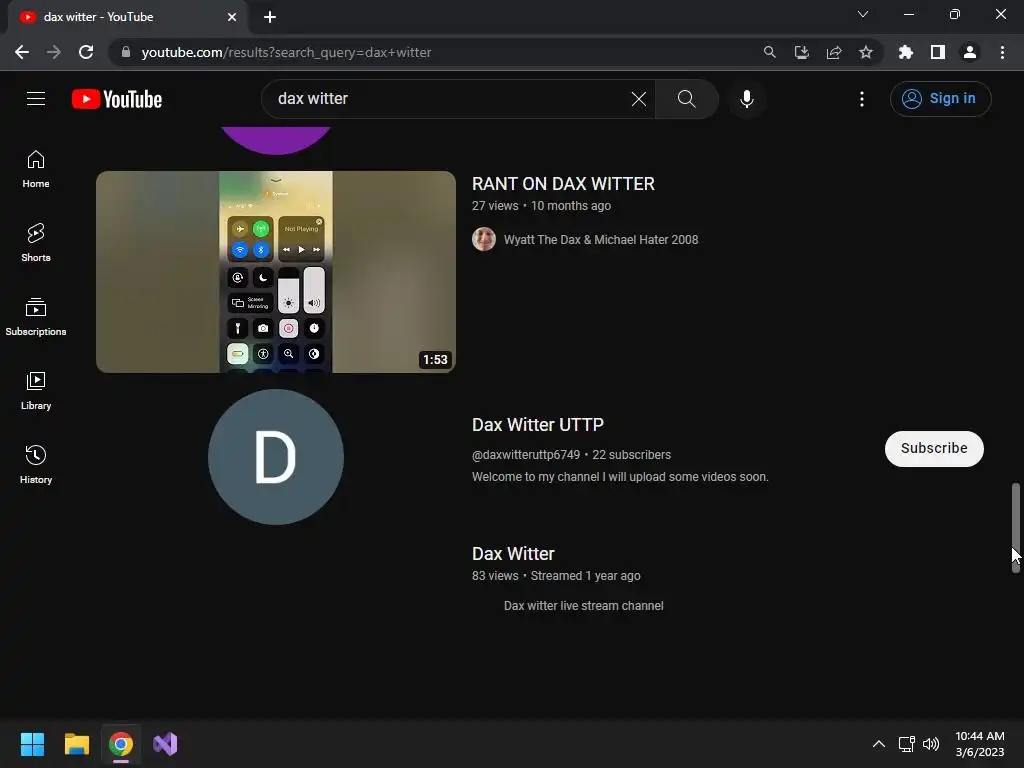Viewport: 1024px width, 768px height.
Task: Reload the YouTube page
Action: (x=86, y=52)
